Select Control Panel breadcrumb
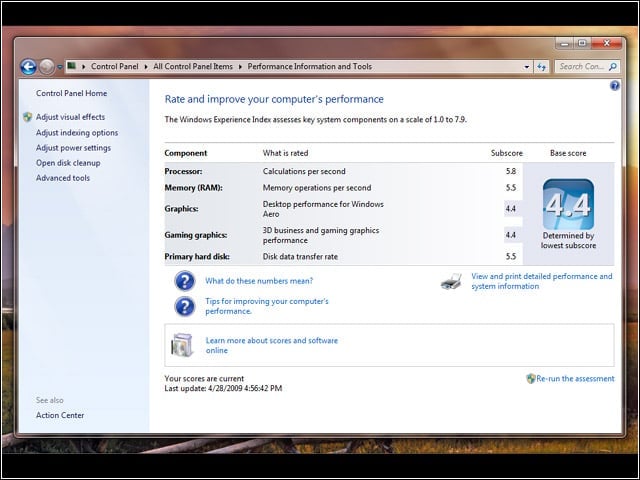Image resolution: width=640 pixels, height=480 pixels. click(115, 67)
